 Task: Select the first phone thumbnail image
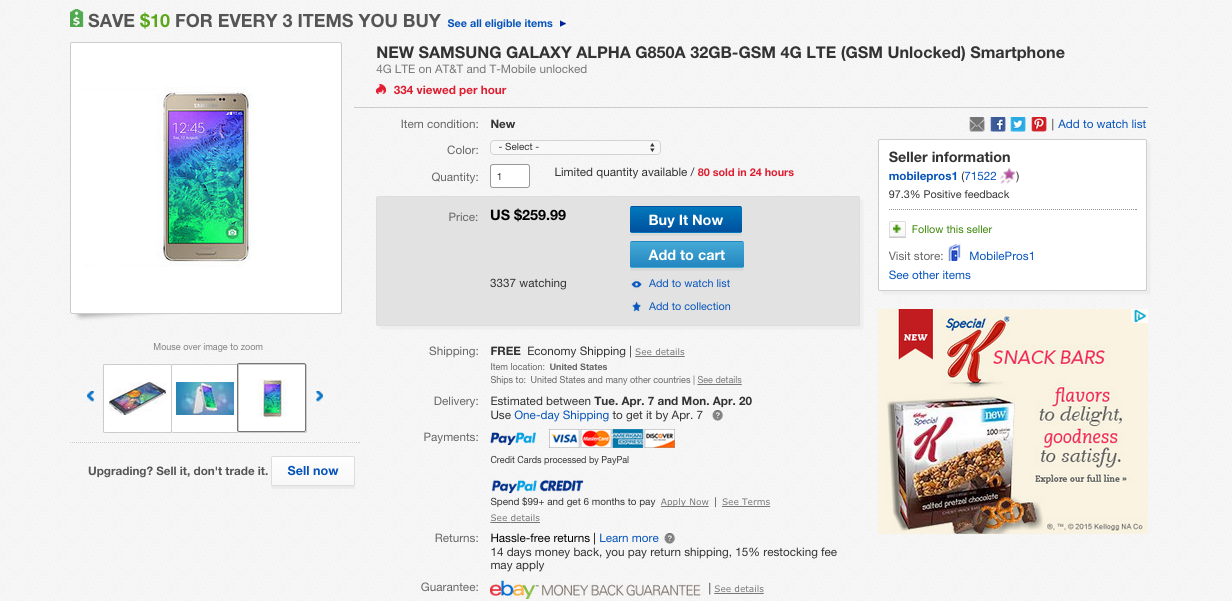(138, 398)
